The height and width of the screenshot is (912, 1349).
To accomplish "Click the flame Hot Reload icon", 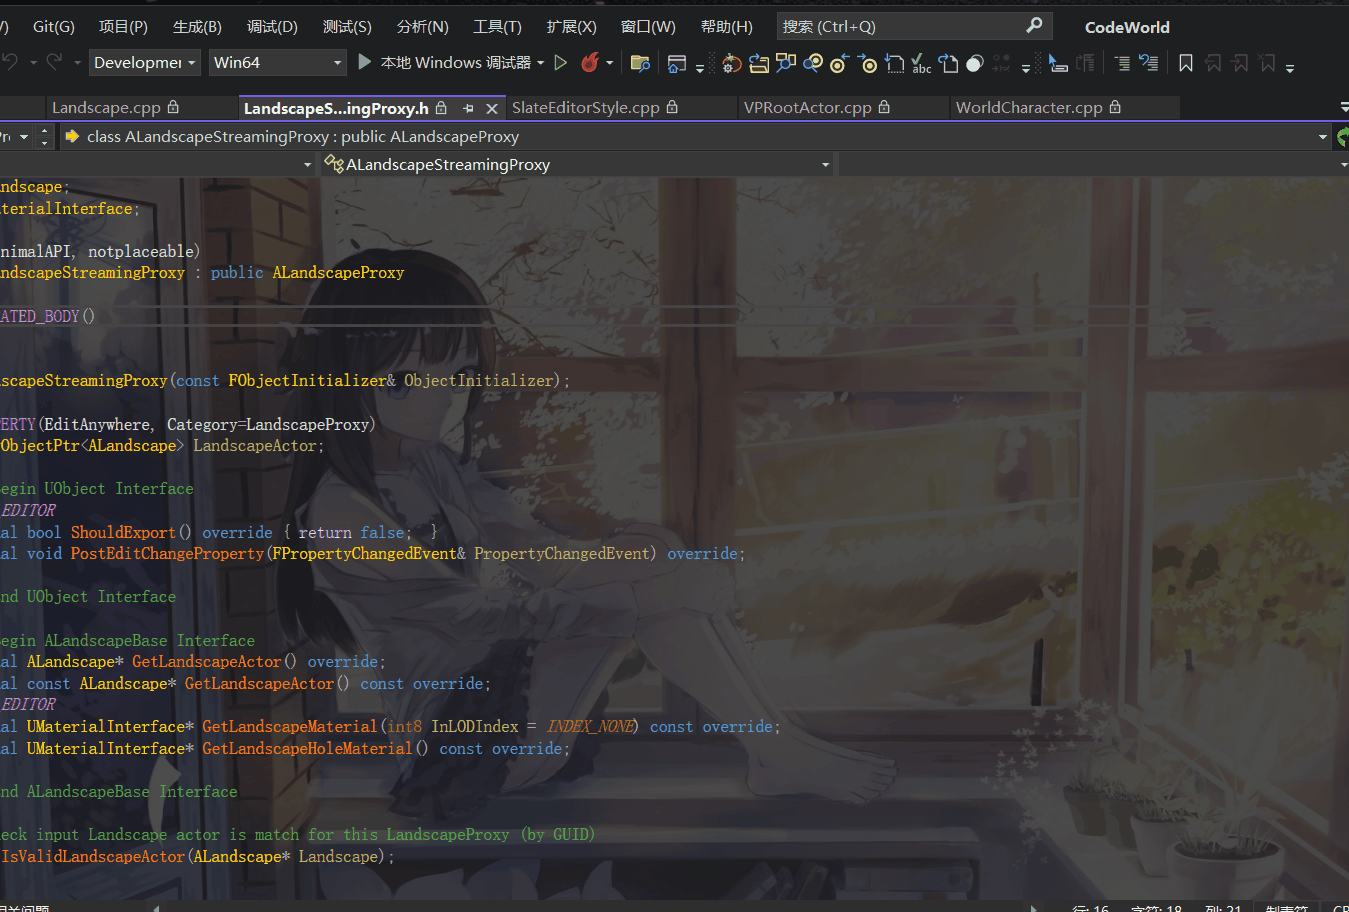I will (590, 62).
